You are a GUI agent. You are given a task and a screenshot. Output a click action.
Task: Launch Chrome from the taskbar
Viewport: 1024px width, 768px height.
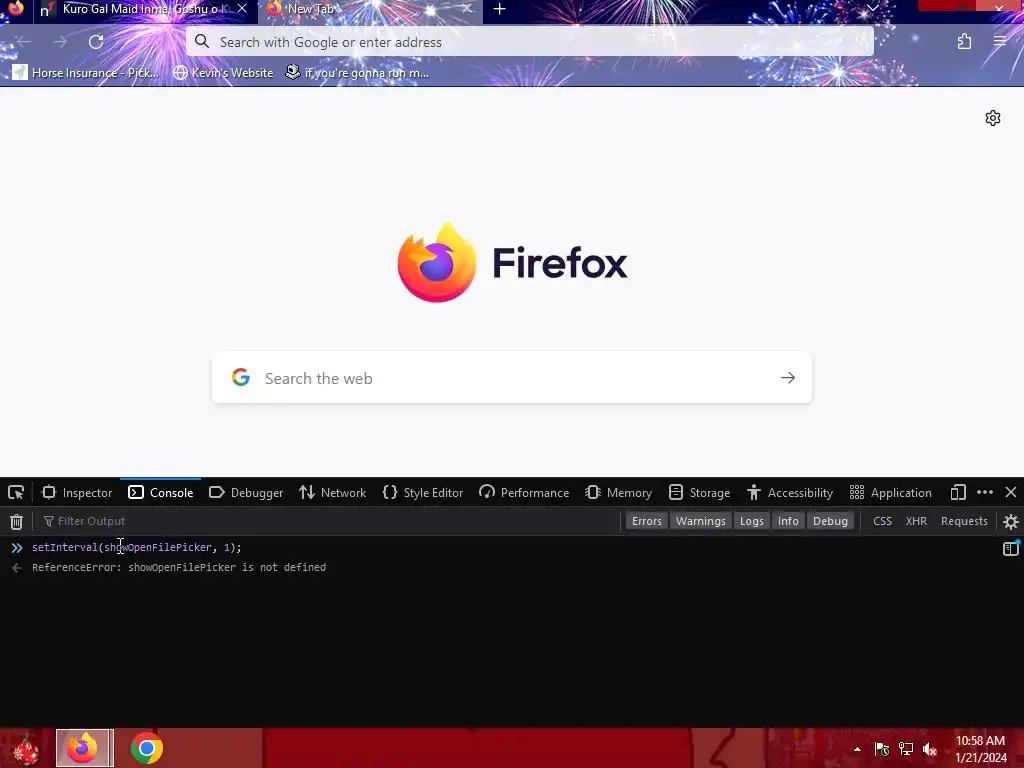tap(147, 748)
